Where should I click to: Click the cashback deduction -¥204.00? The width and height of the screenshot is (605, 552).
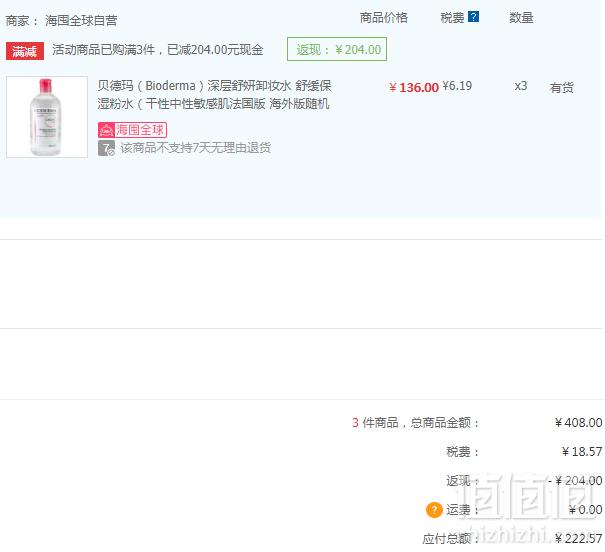575,481
